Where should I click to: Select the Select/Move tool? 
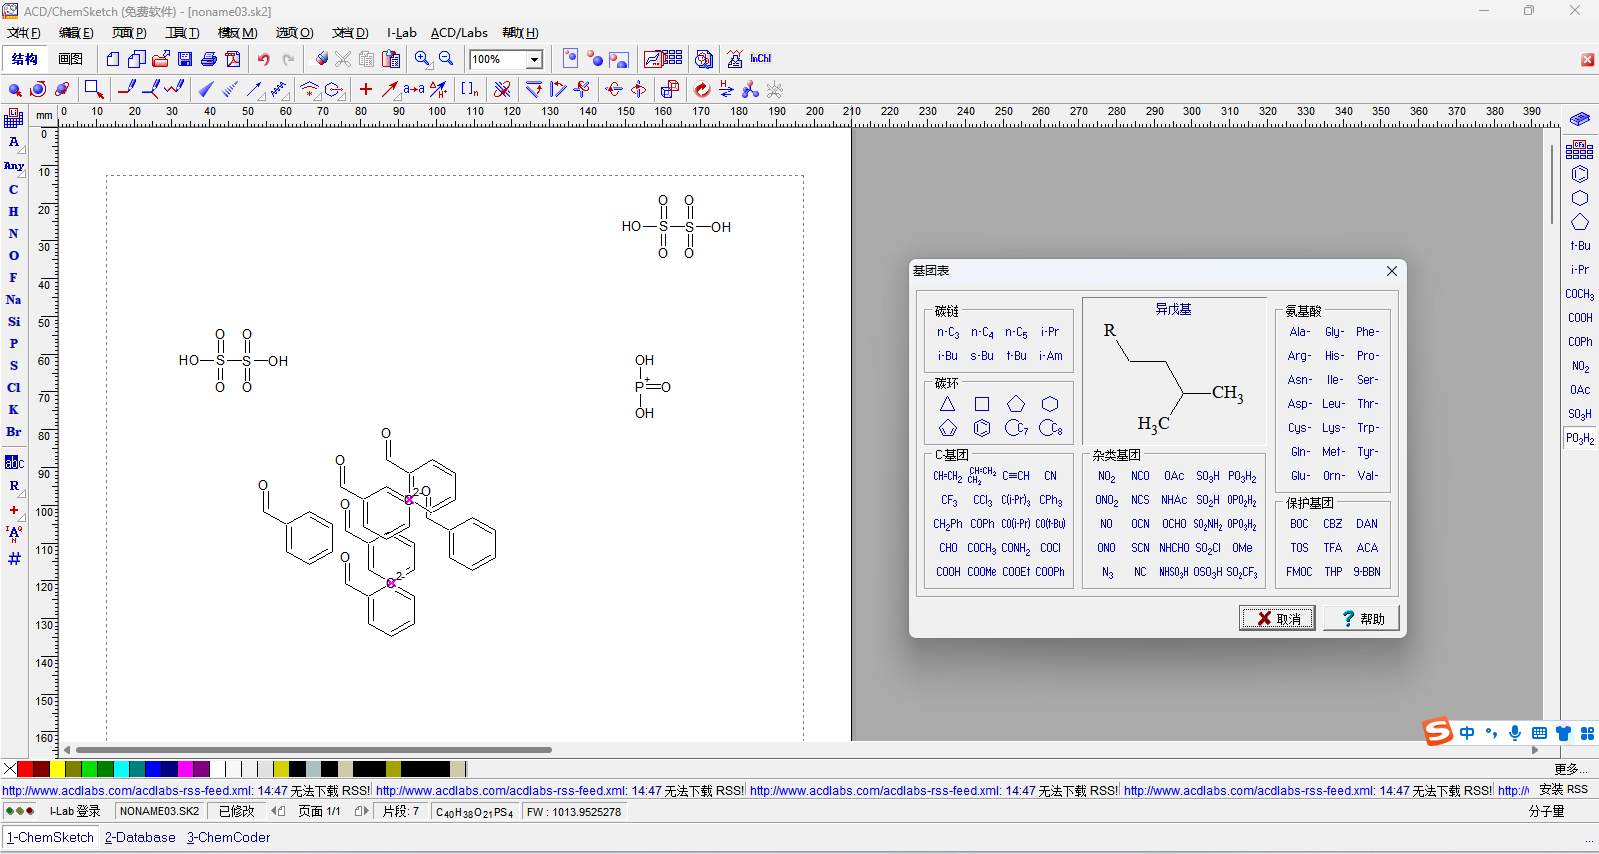[x=15, y=89]
